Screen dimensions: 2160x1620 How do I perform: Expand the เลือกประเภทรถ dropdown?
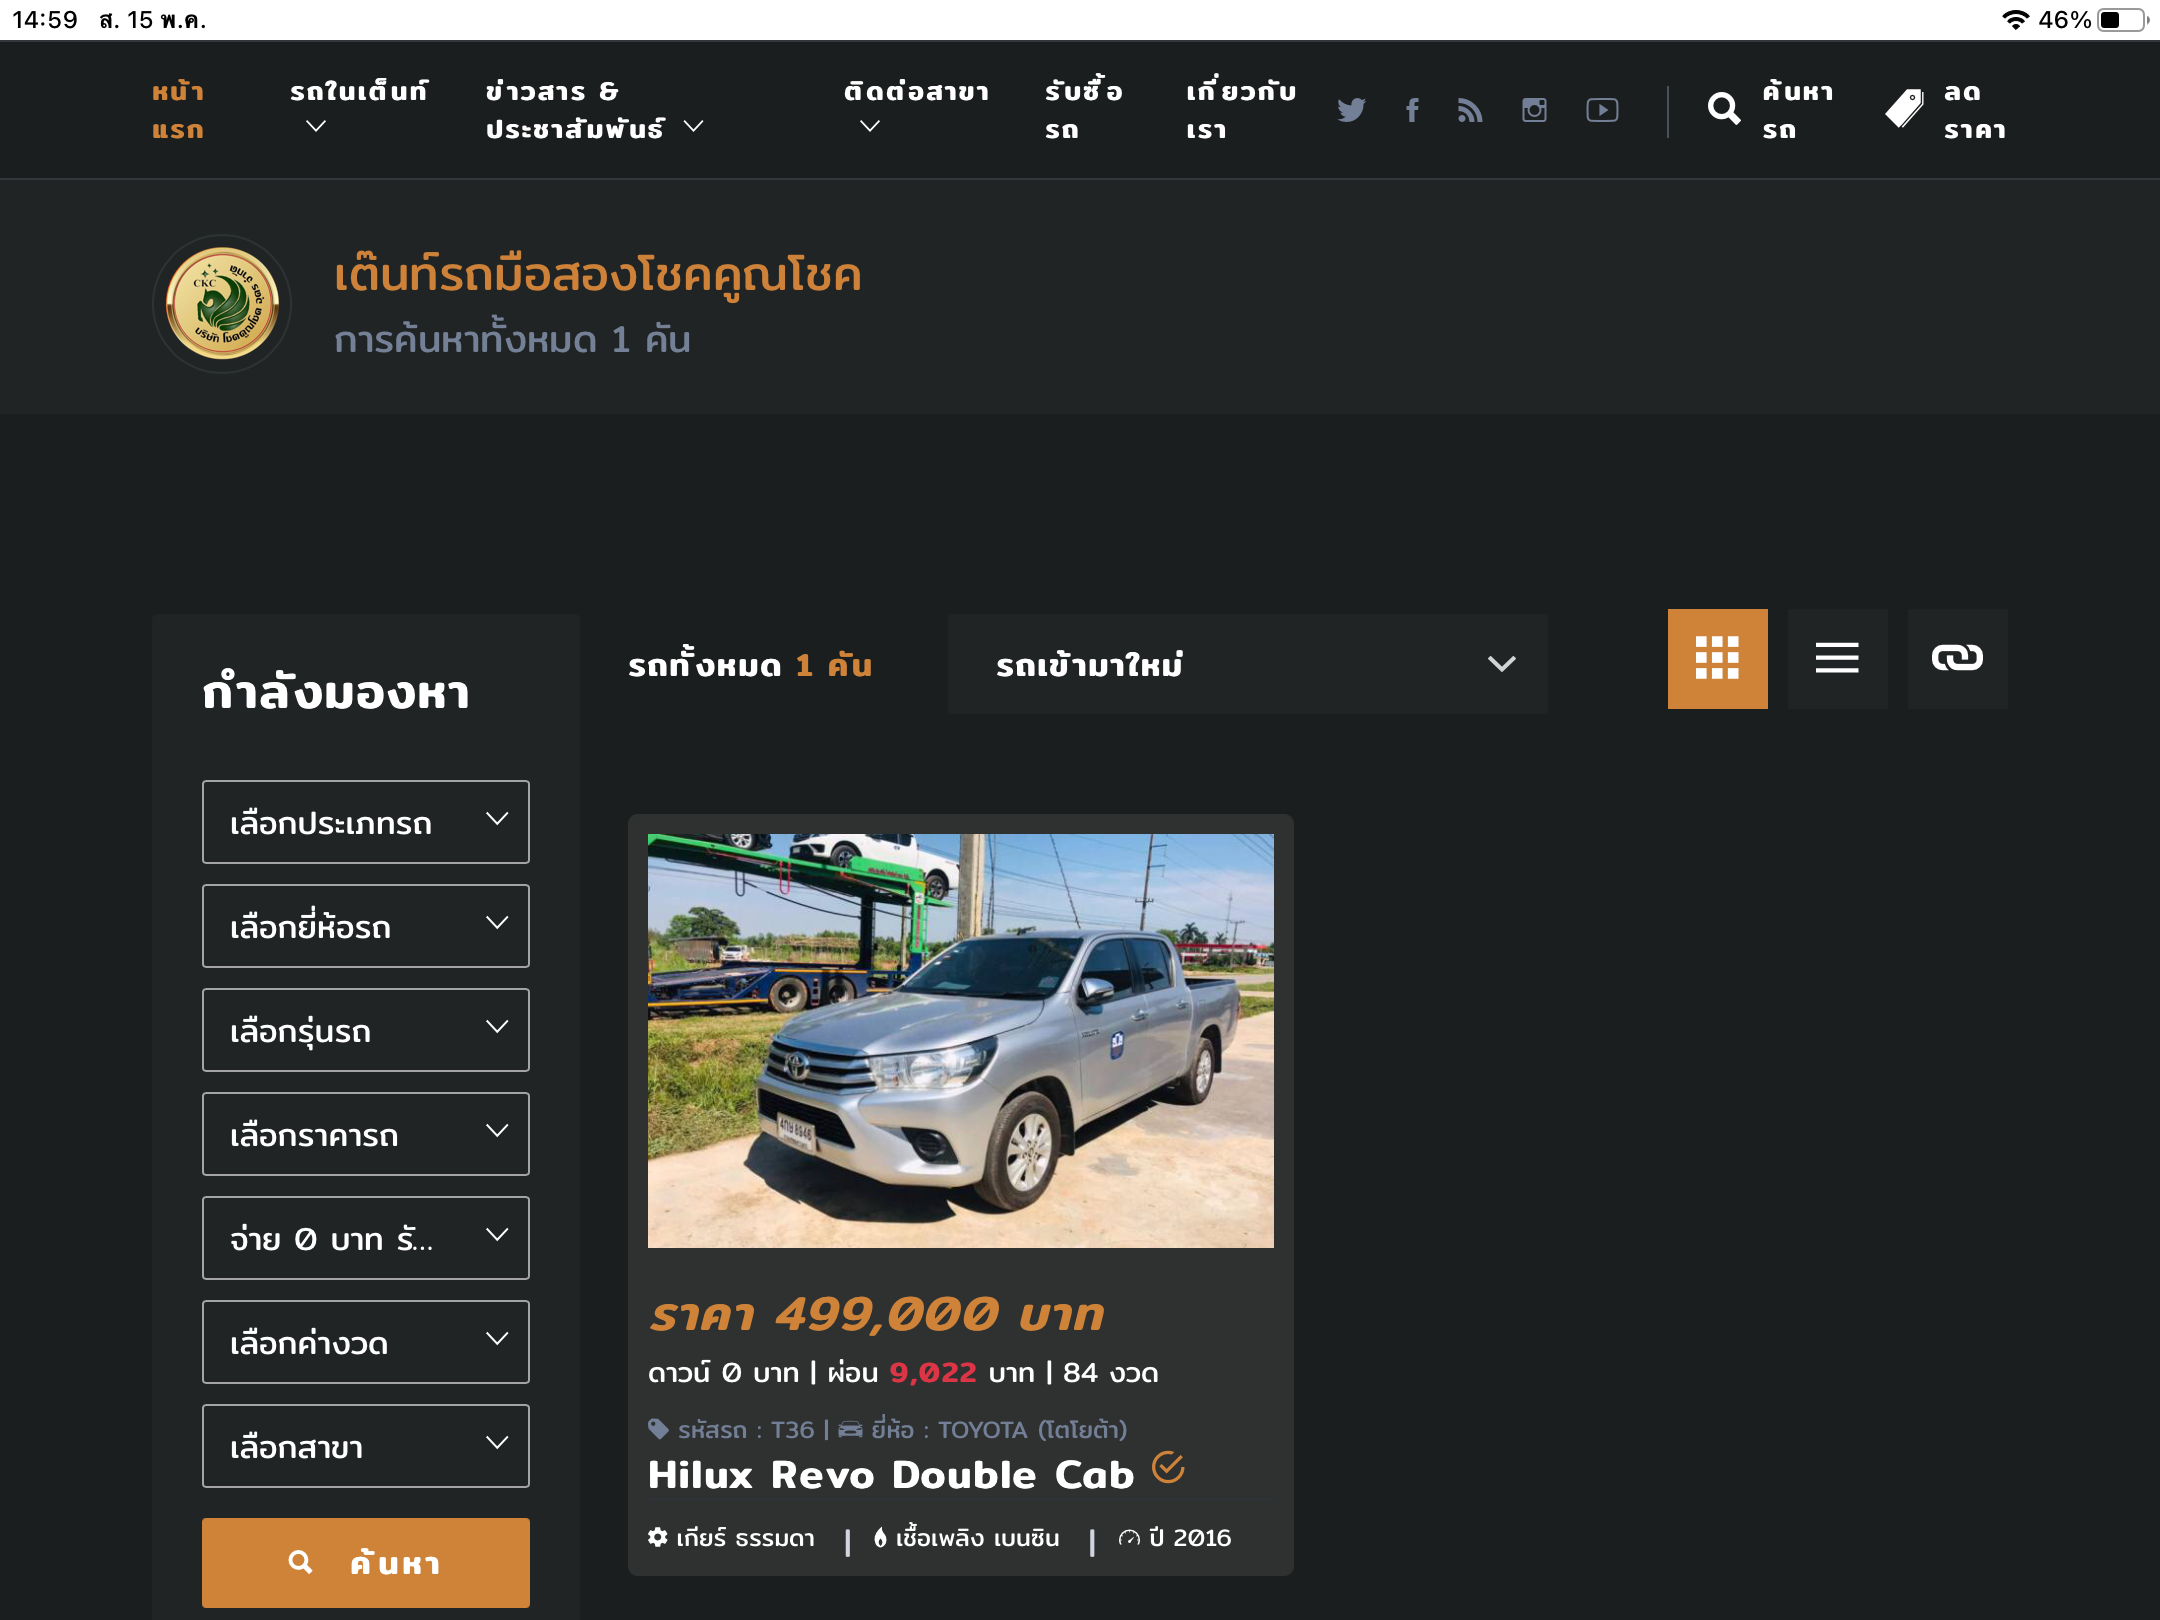point(365,822)
